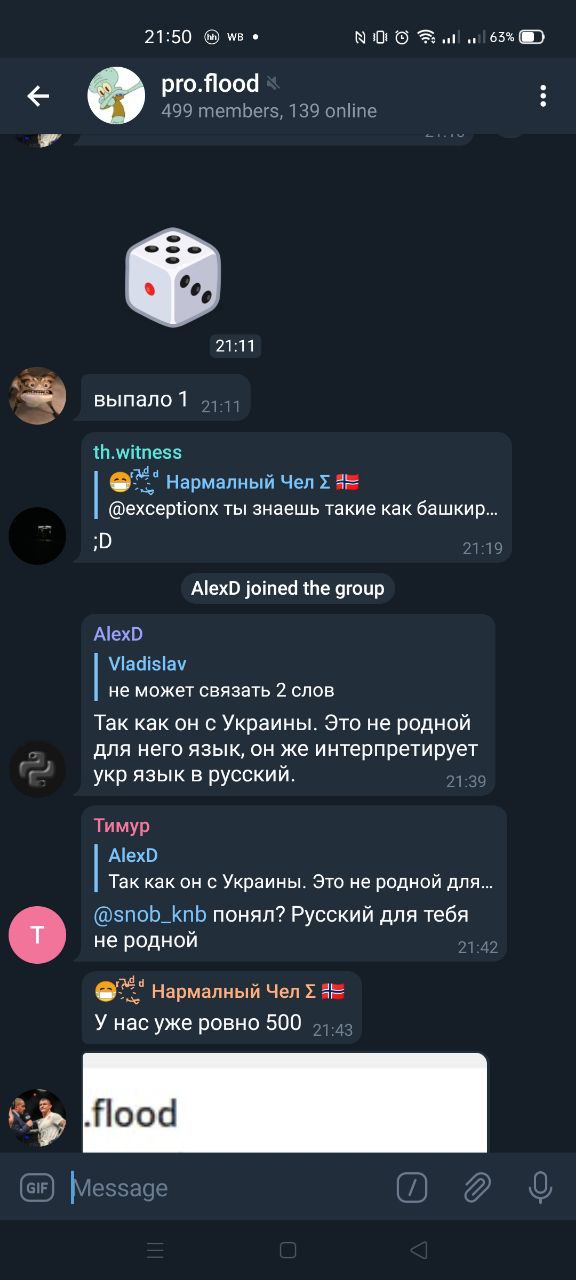Open the three-dot chat options menu

(x=543, y=96)
